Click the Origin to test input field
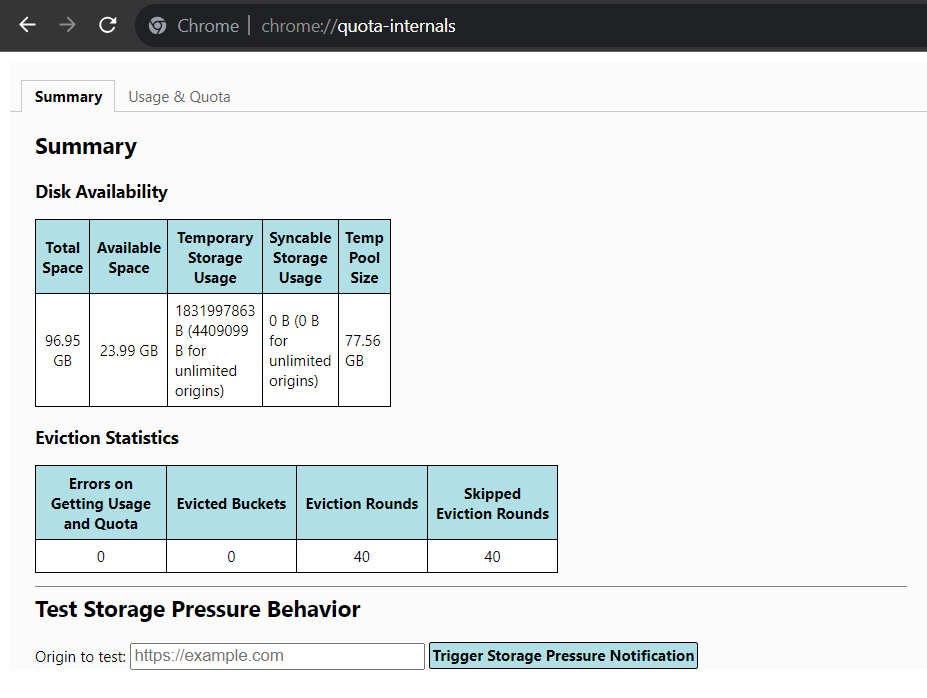 (x=277, y=656)
